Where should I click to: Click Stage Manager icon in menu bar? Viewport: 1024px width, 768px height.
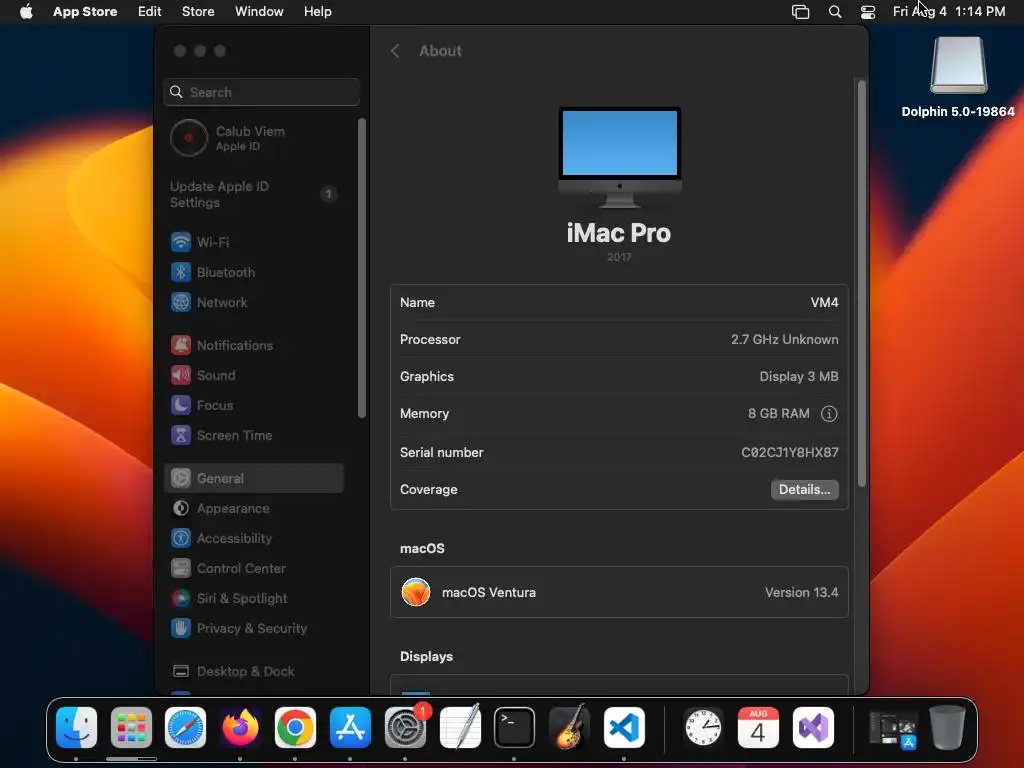(x=801, y=12)
